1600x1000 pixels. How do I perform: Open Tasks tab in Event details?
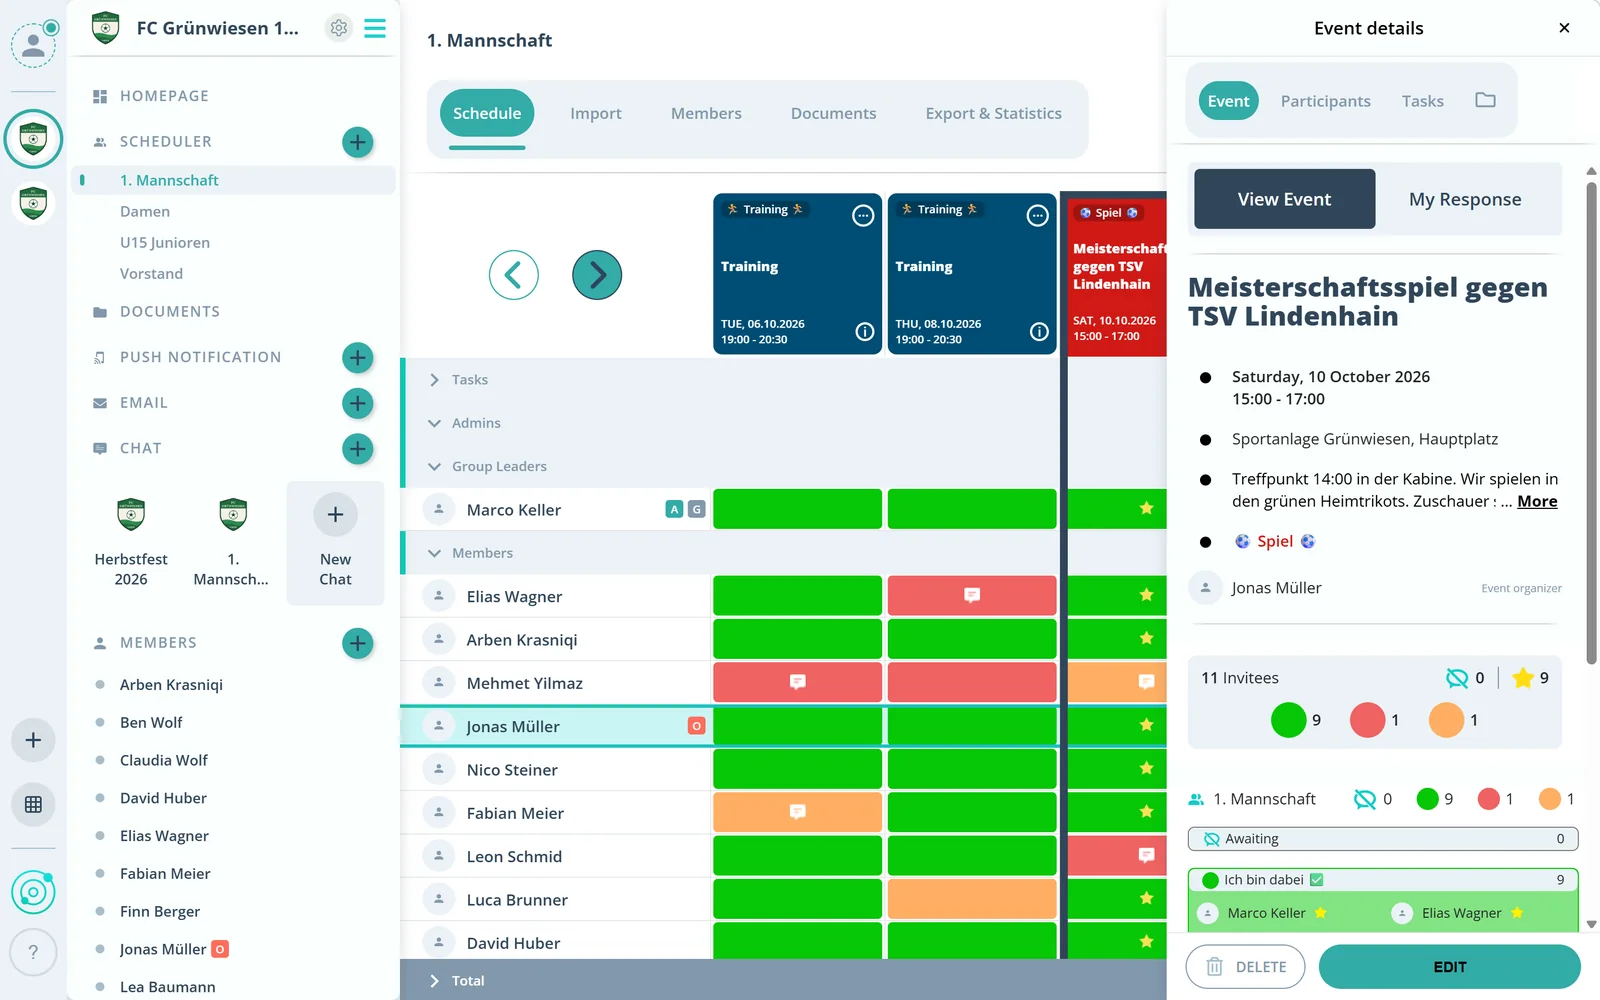pyautogui.click(x=1423, y=101)
